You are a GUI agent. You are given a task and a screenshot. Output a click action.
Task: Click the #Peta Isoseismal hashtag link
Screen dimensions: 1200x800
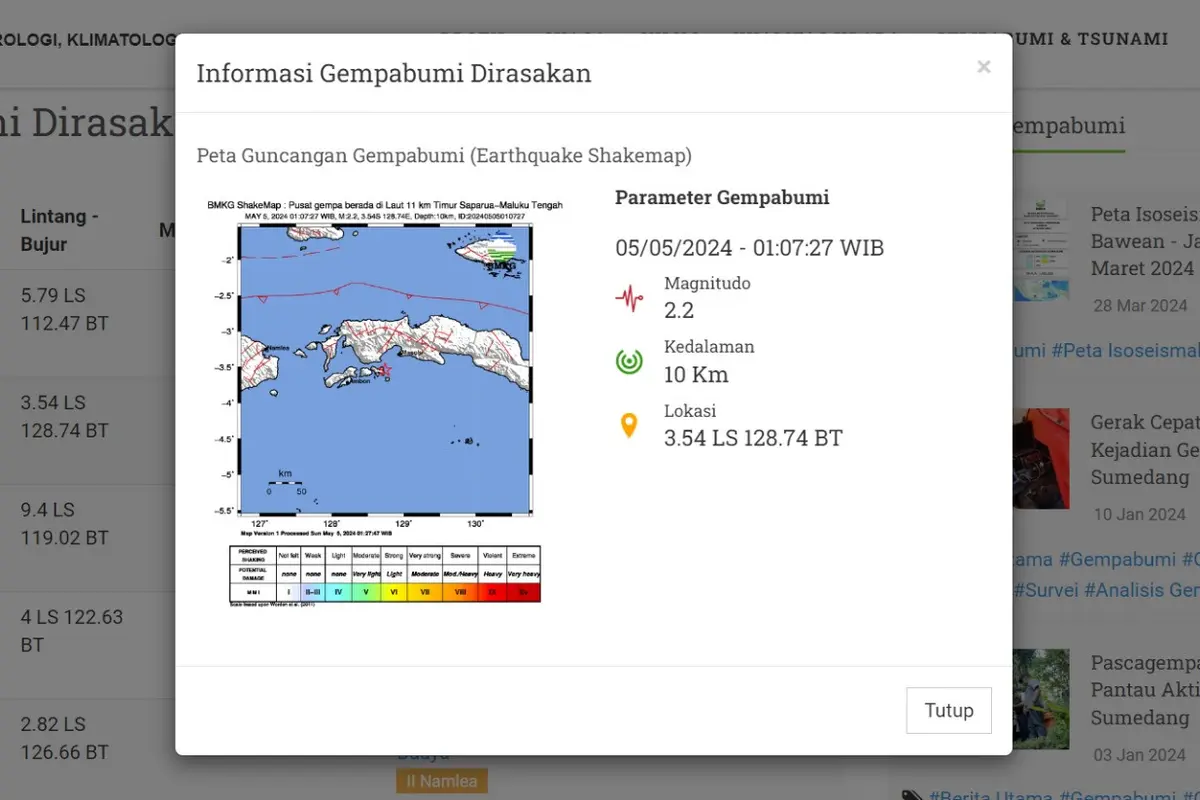coord(1125,351)
